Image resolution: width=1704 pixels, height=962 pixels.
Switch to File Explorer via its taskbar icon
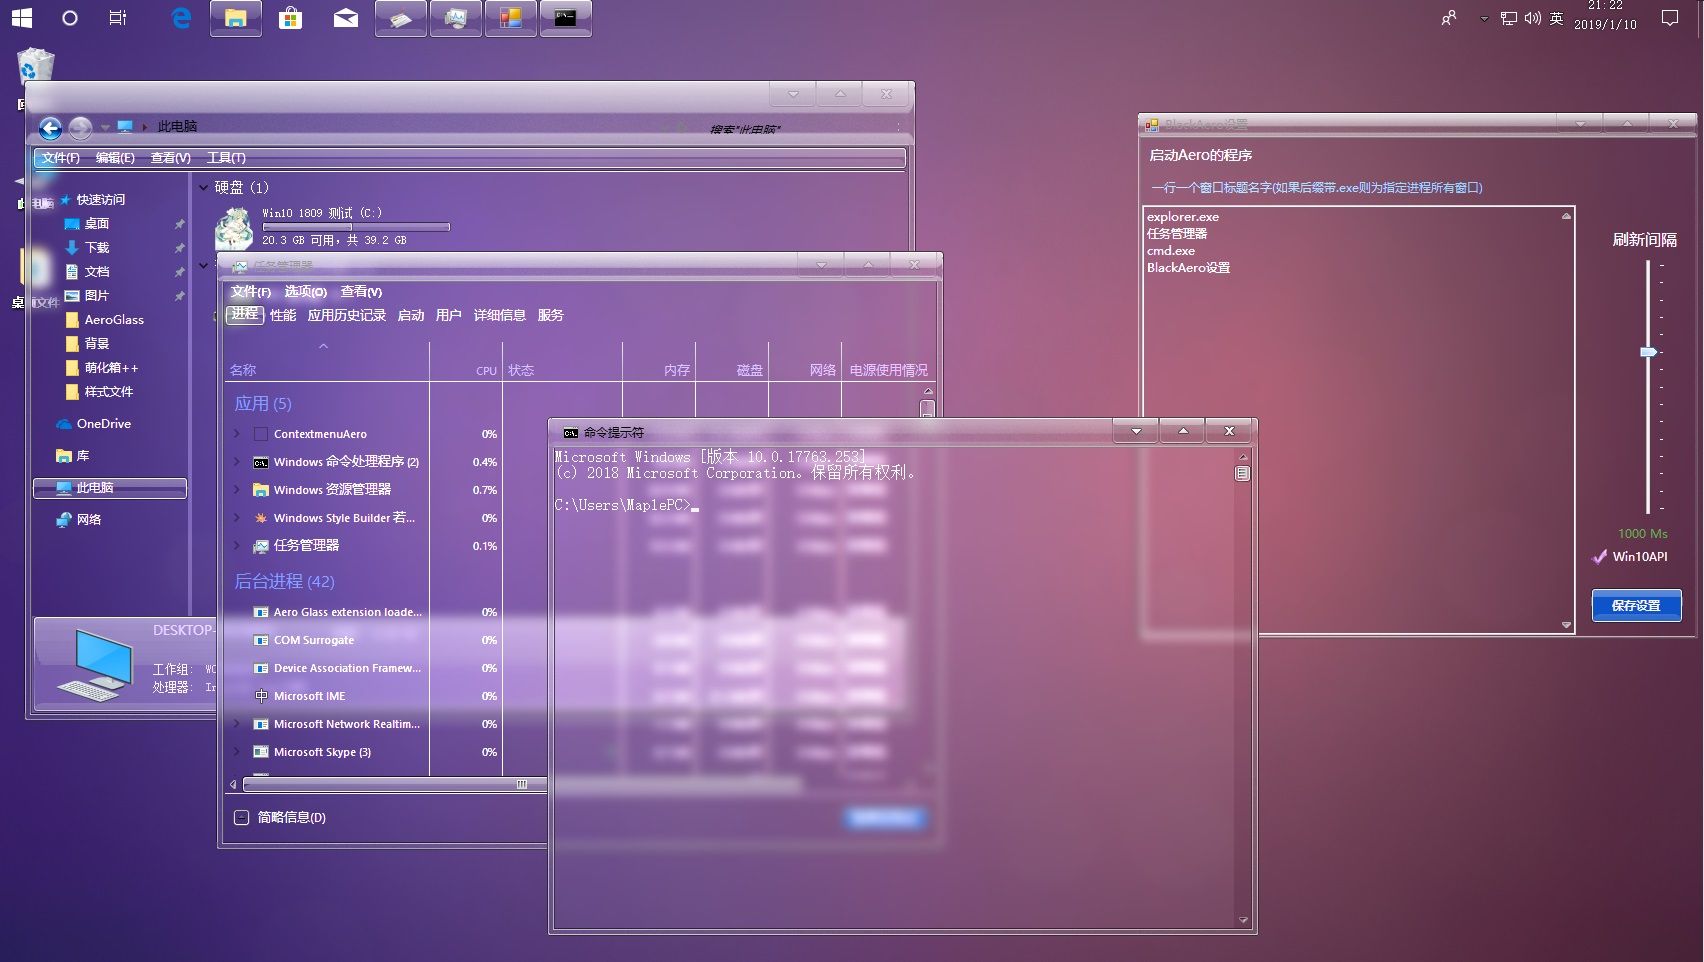pos(236,18)
